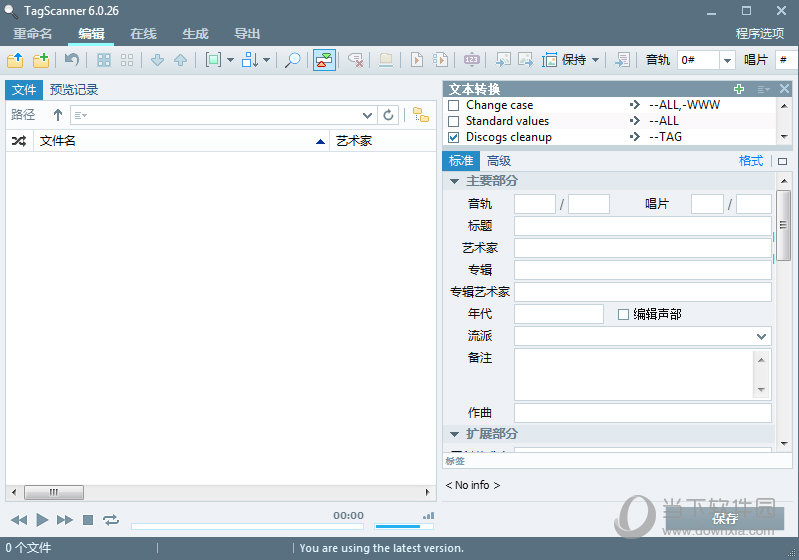Click the cover crop icon beside 保持
The height and width of the screenshot is (560, 799).
pyautogui.click(x=549, y=60)
